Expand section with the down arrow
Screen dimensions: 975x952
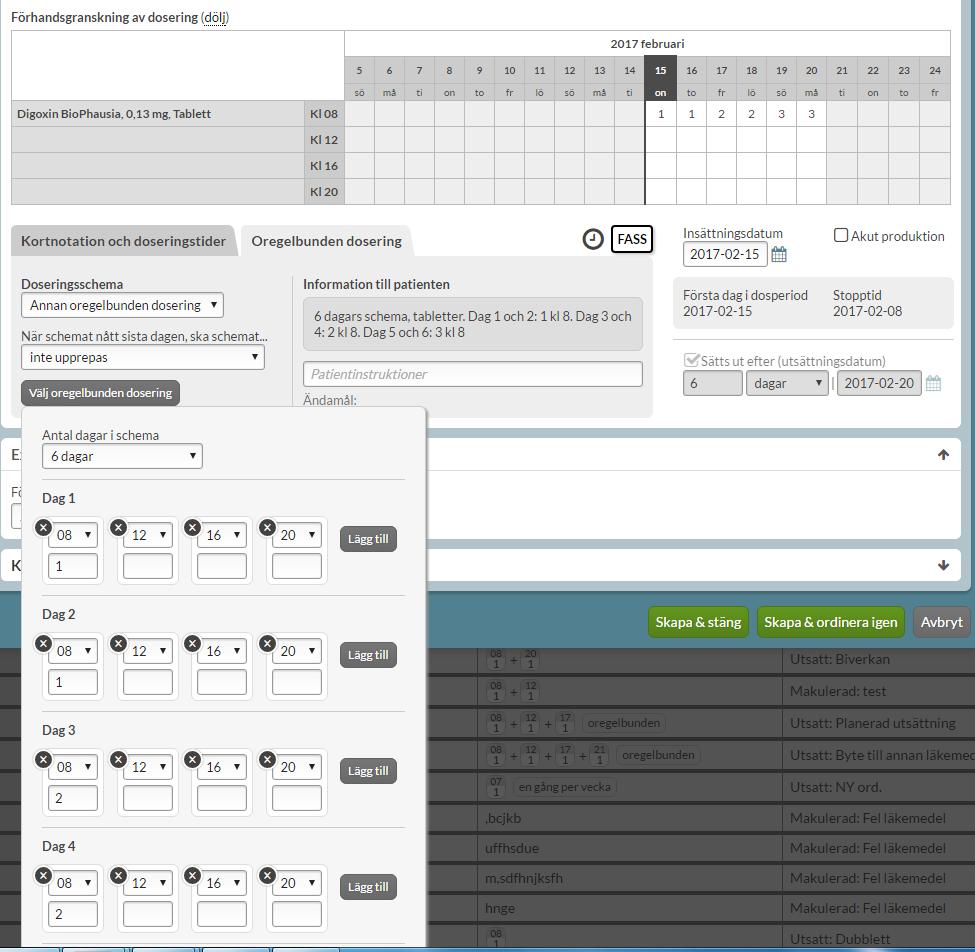point(943,565)
